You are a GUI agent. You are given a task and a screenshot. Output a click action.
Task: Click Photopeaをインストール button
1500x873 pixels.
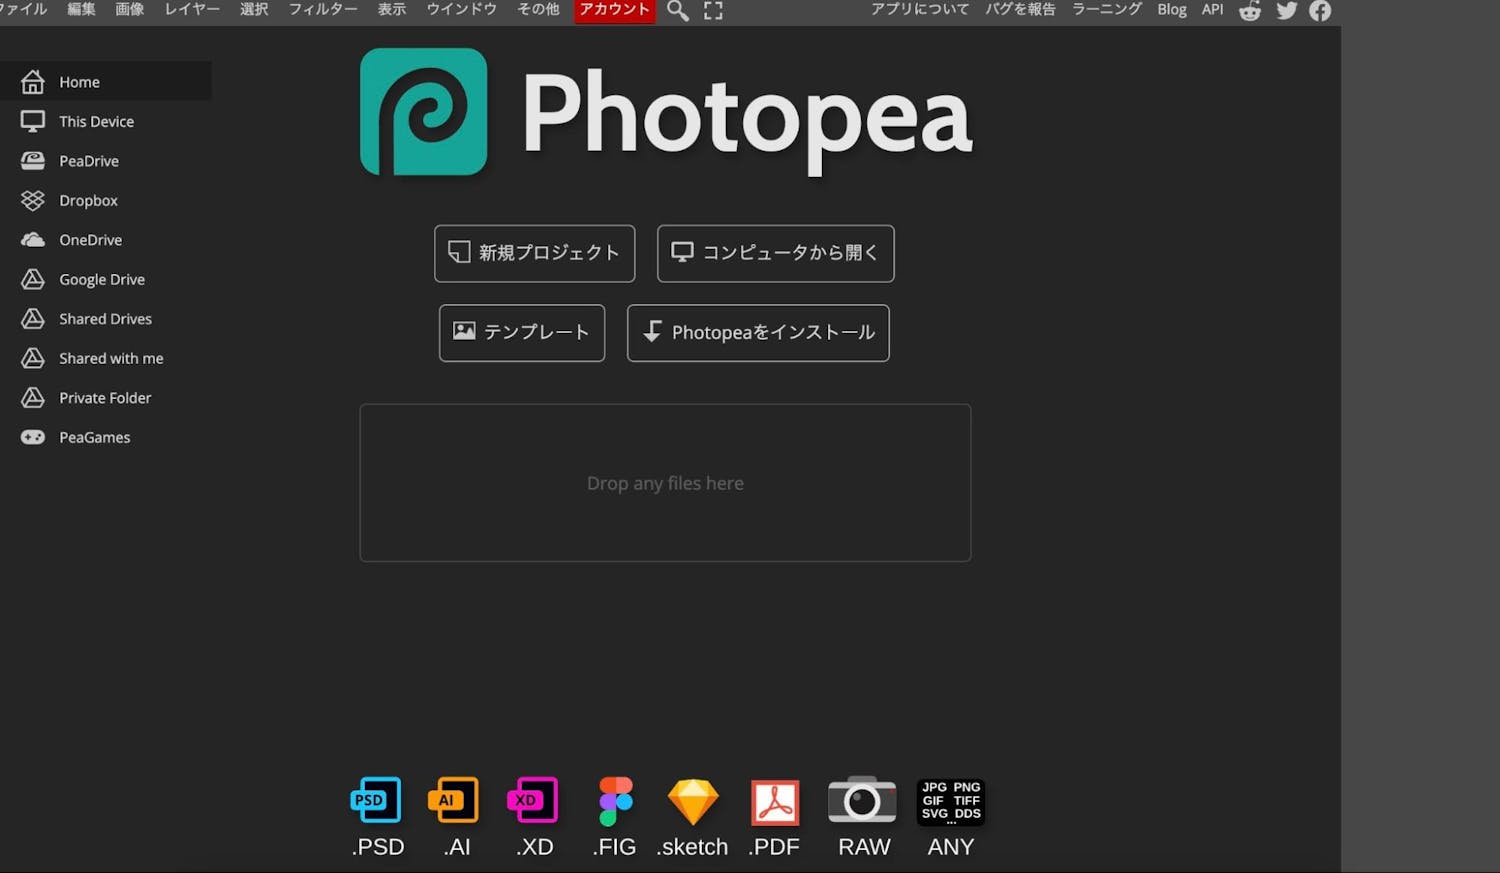coord(758,332)
